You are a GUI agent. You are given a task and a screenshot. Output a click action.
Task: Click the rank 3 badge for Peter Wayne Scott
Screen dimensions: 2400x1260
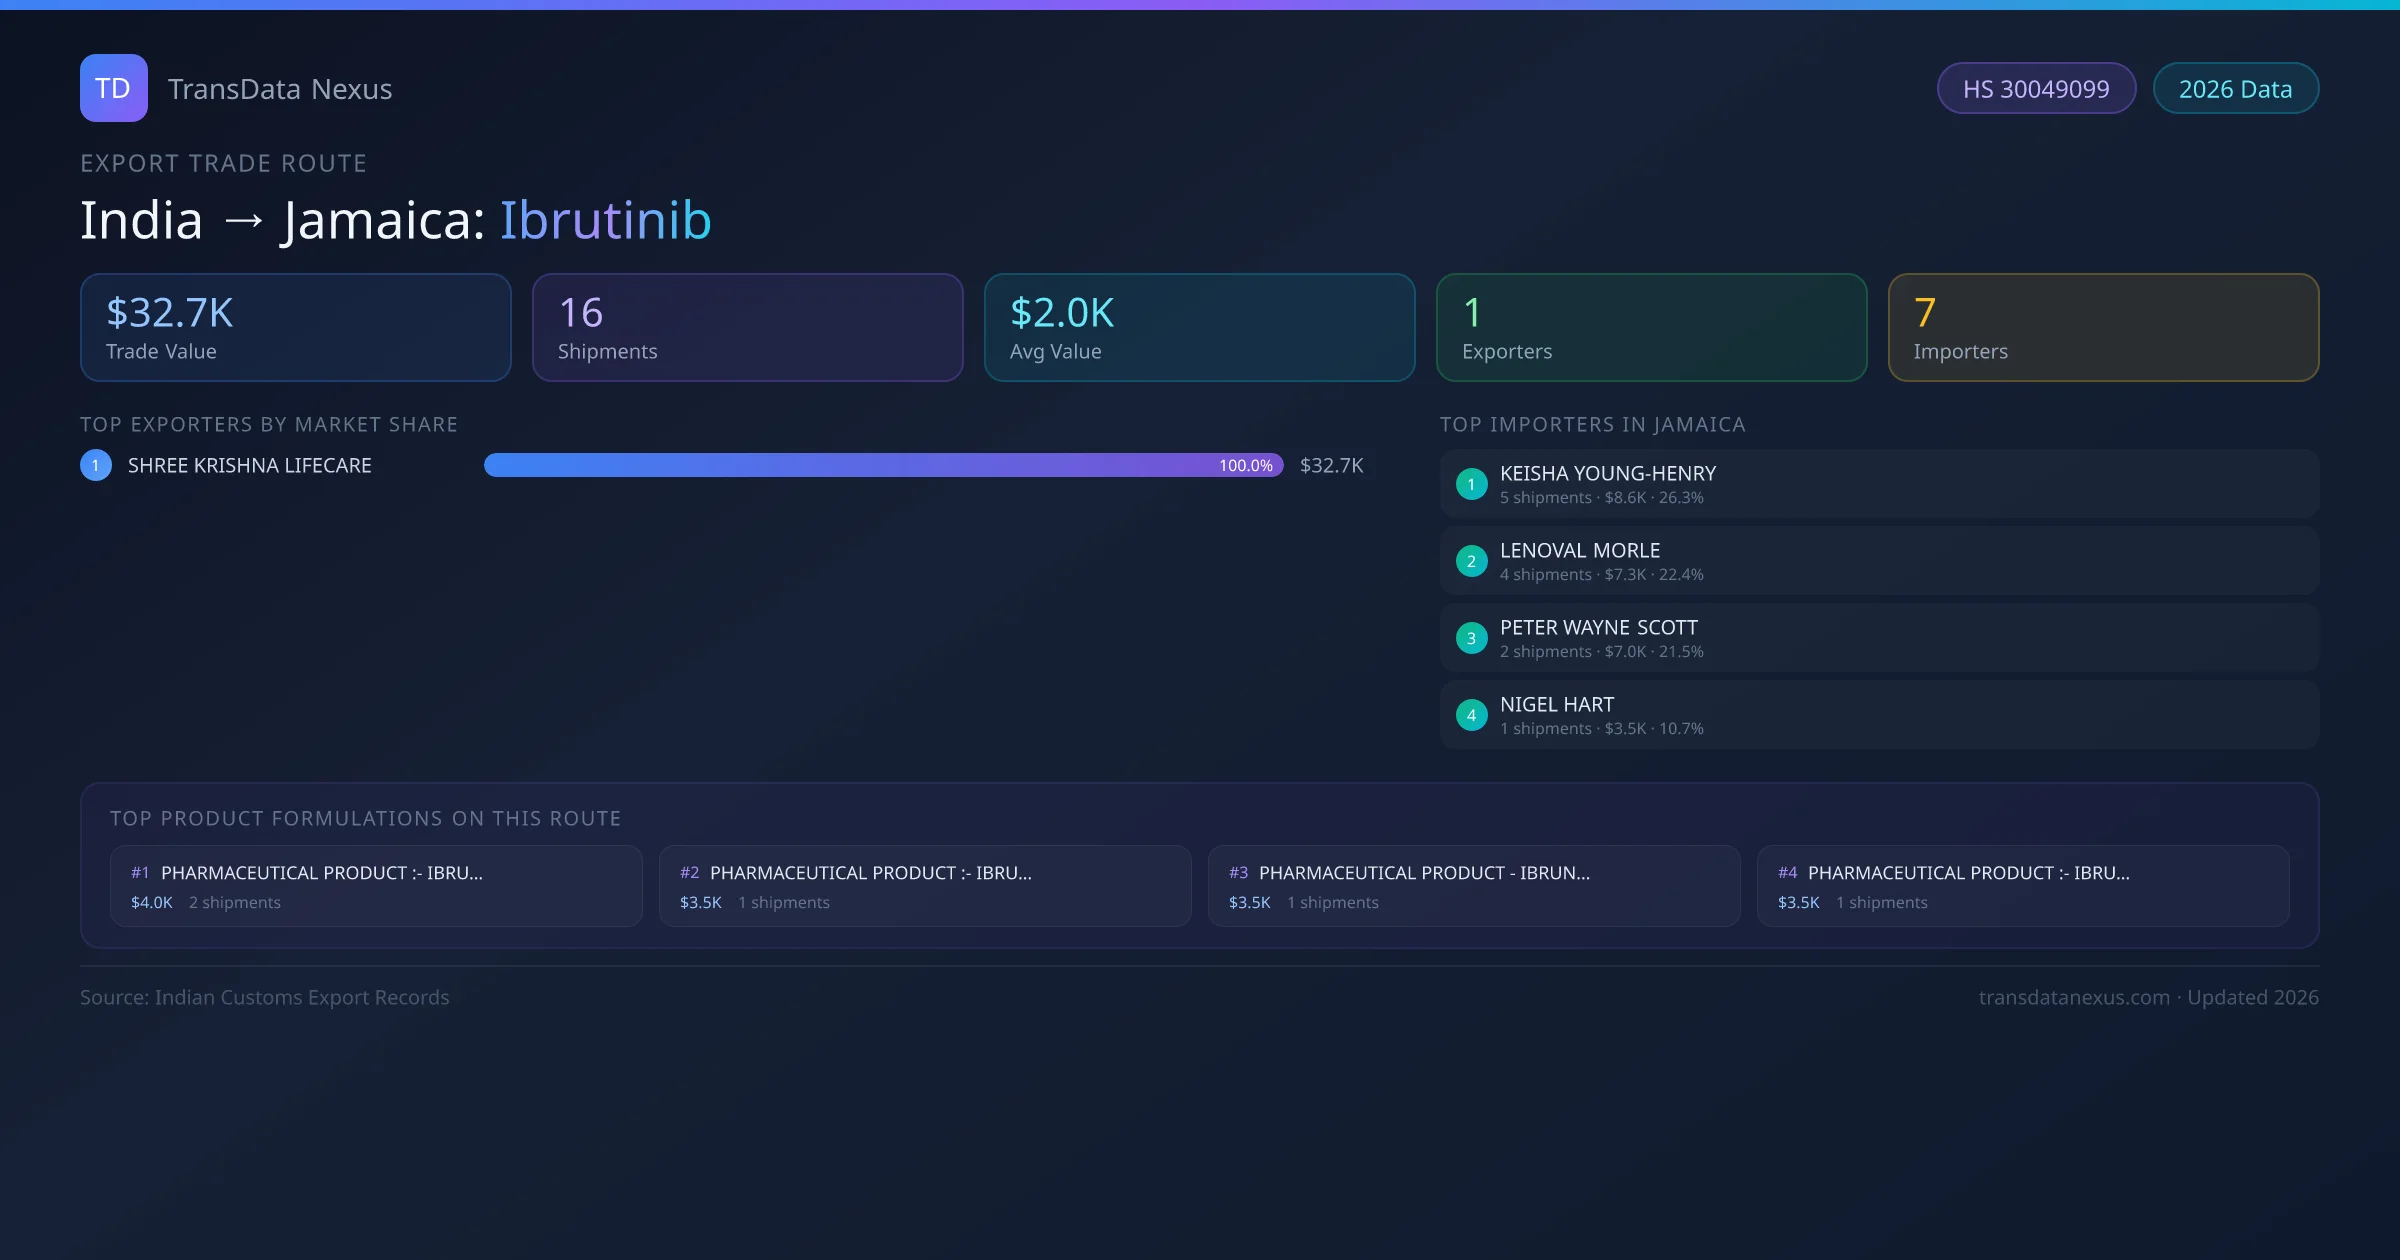1471,638
